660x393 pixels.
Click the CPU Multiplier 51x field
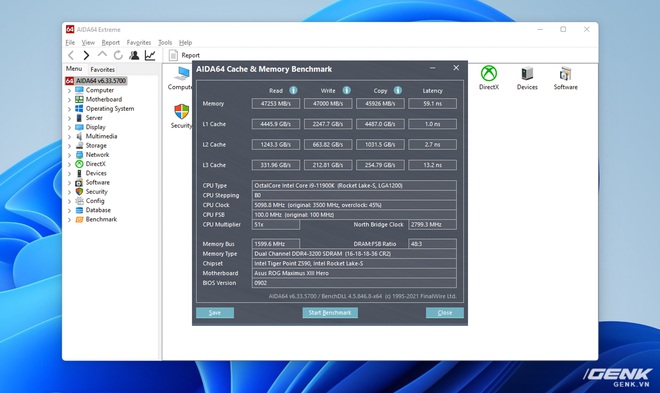pyautogui.click(x=276, y=225)
